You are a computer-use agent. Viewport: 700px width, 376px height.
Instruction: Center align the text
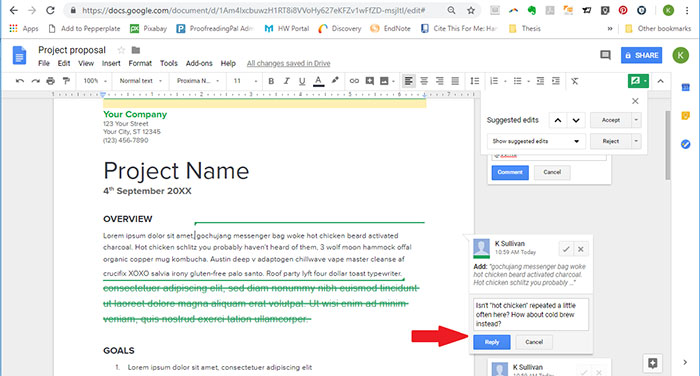(424, 81)
